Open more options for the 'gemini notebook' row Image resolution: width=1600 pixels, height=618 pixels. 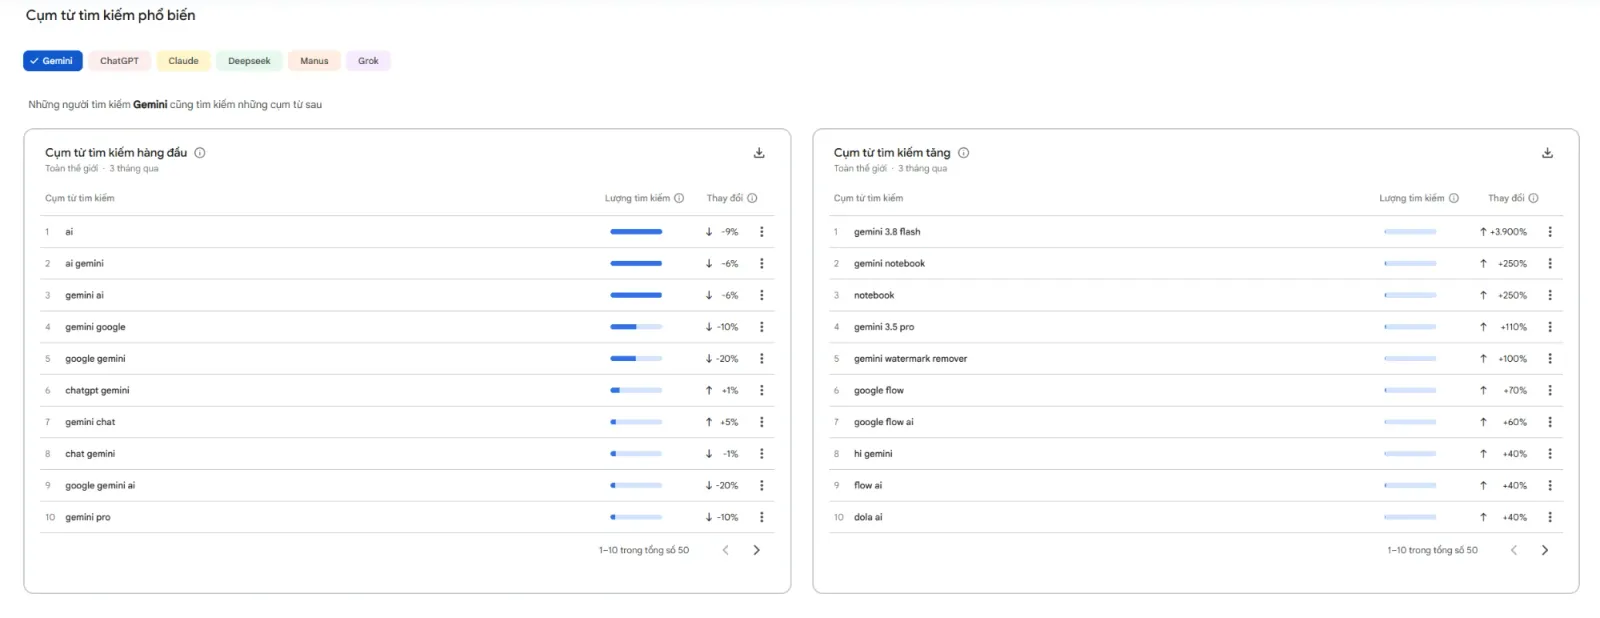1550,264
